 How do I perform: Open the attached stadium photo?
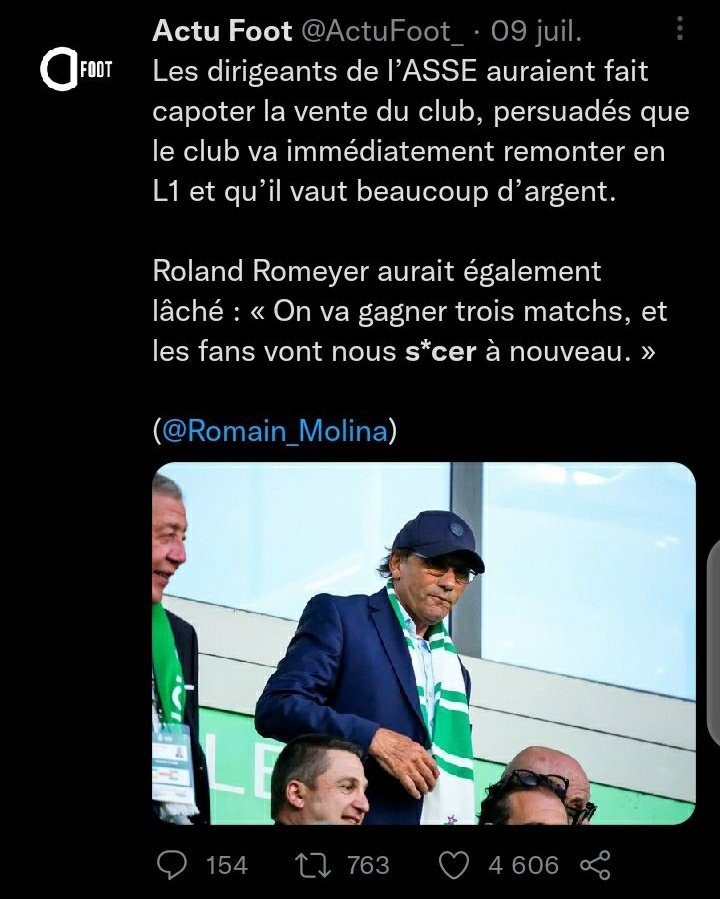pyautogui.click(x=424, y=643)
